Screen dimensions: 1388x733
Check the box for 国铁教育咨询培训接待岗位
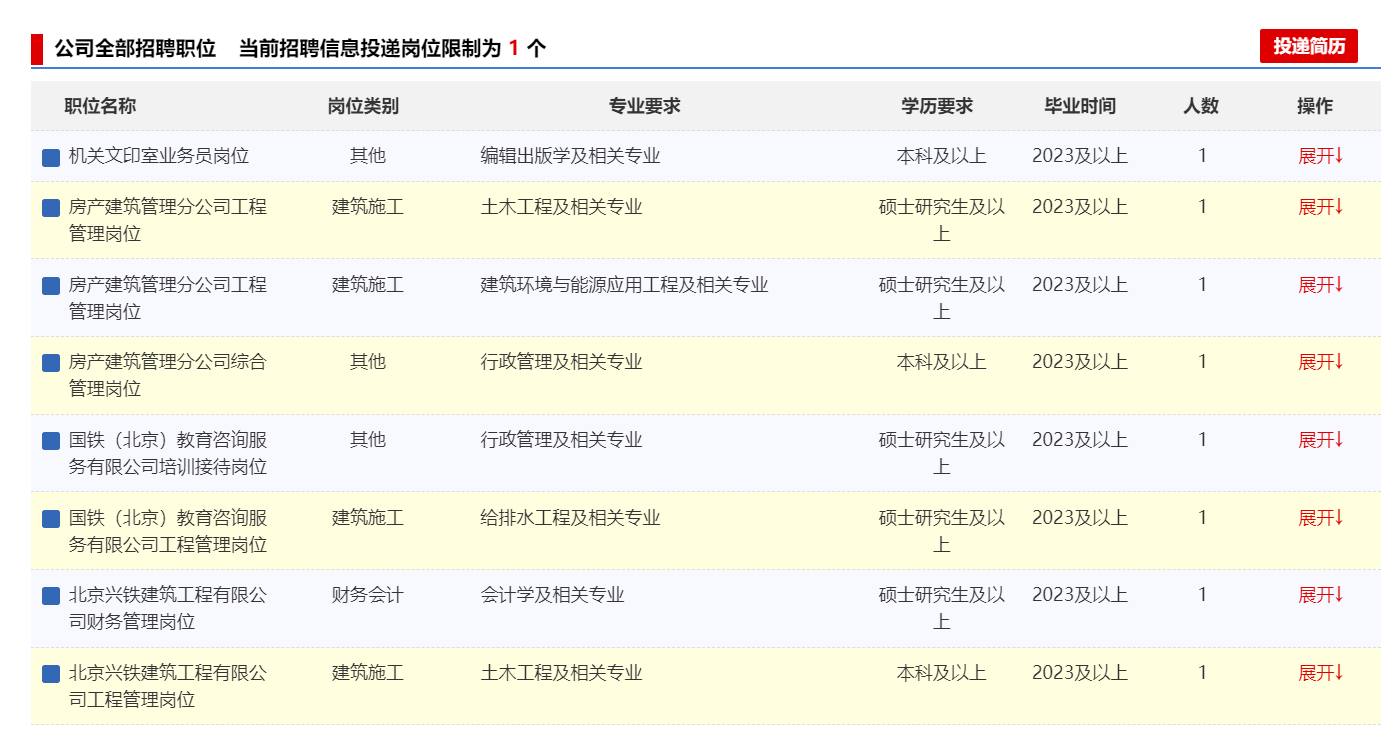51,441
